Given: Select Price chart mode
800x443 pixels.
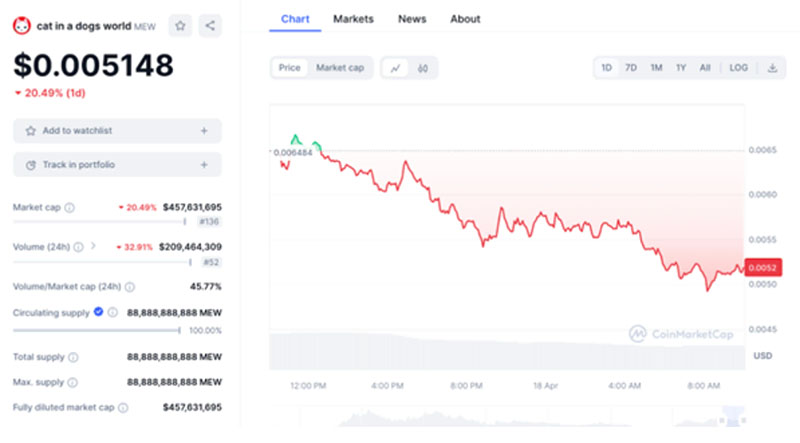Looking at the screenshot, I should (289, 68).
